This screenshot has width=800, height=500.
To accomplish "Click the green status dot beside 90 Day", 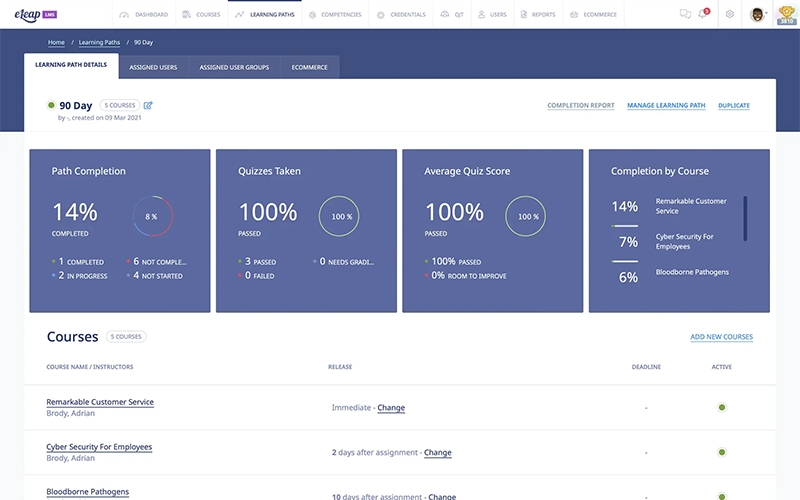I will coord(51,105).
